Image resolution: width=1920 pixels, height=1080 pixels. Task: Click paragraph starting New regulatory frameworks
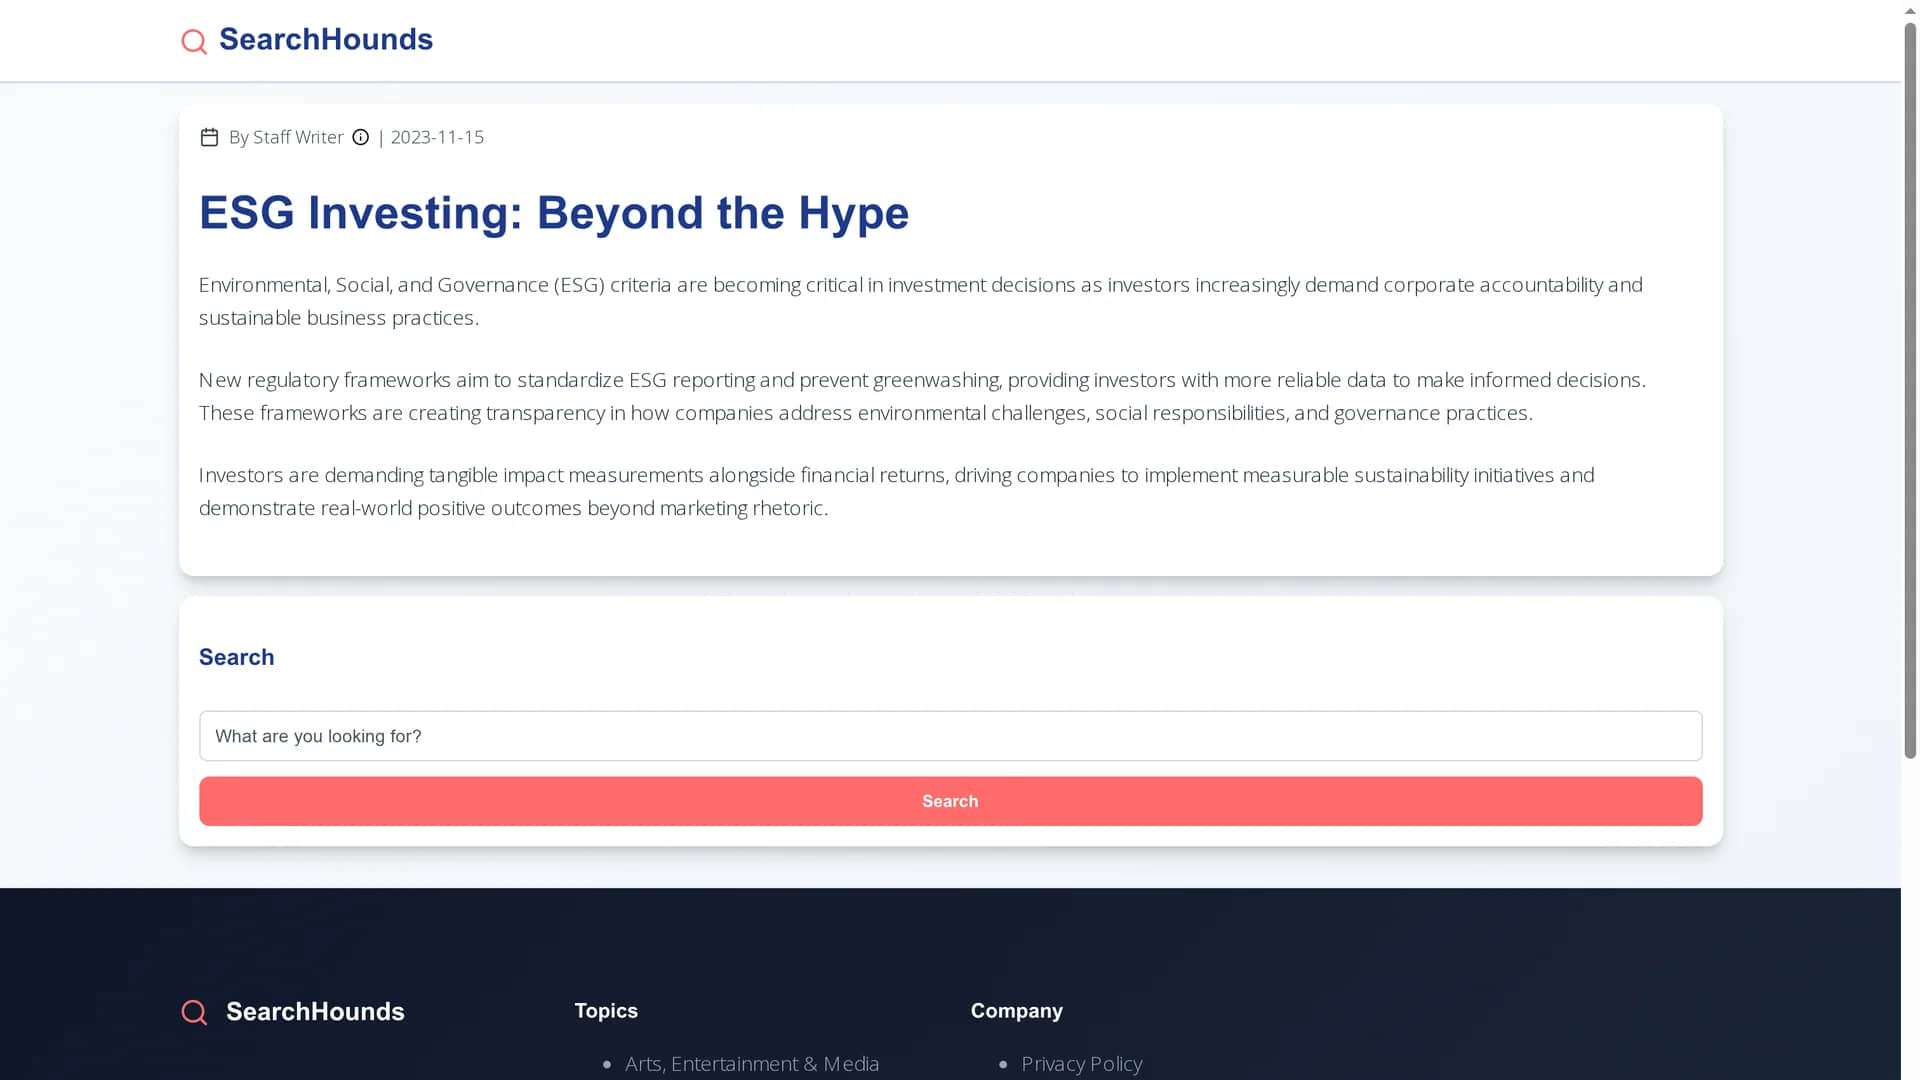922,396
